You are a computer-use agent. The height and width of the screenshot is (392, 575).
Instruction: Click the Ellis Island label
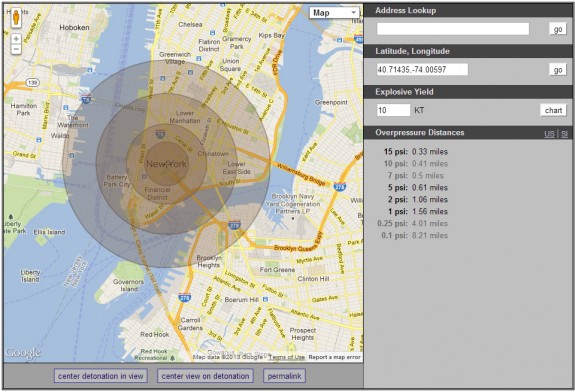49,232
